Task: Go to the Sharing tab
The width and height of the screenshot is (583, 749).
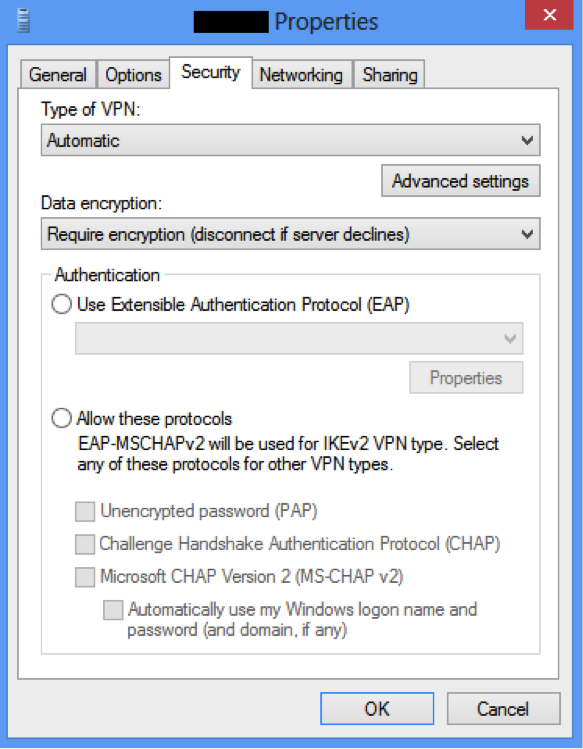Action: 389,75
